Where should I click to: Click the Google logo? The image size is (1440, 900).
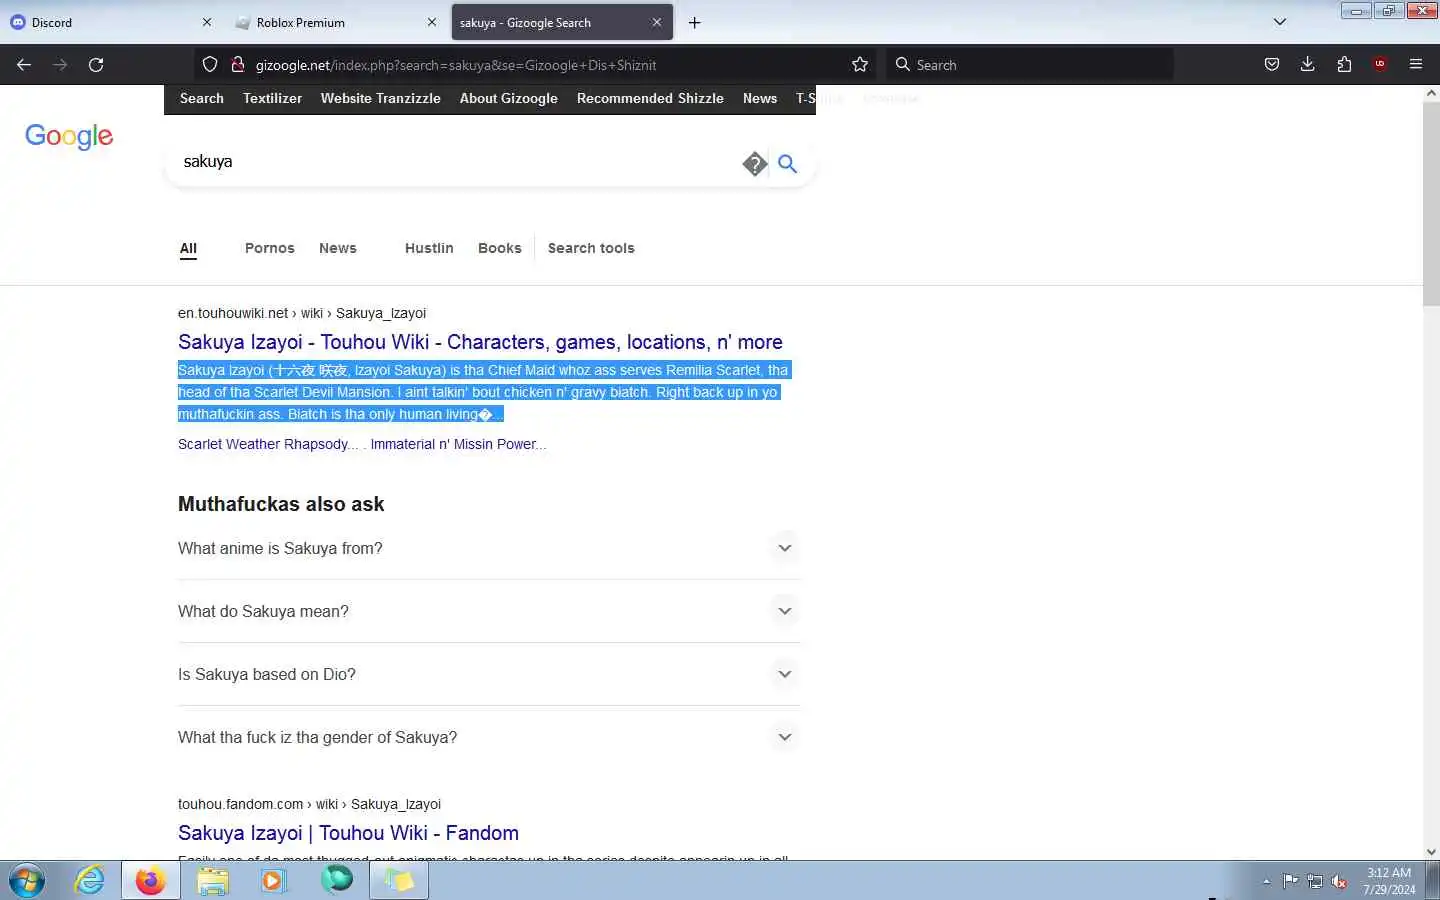[x=69, y=136]
